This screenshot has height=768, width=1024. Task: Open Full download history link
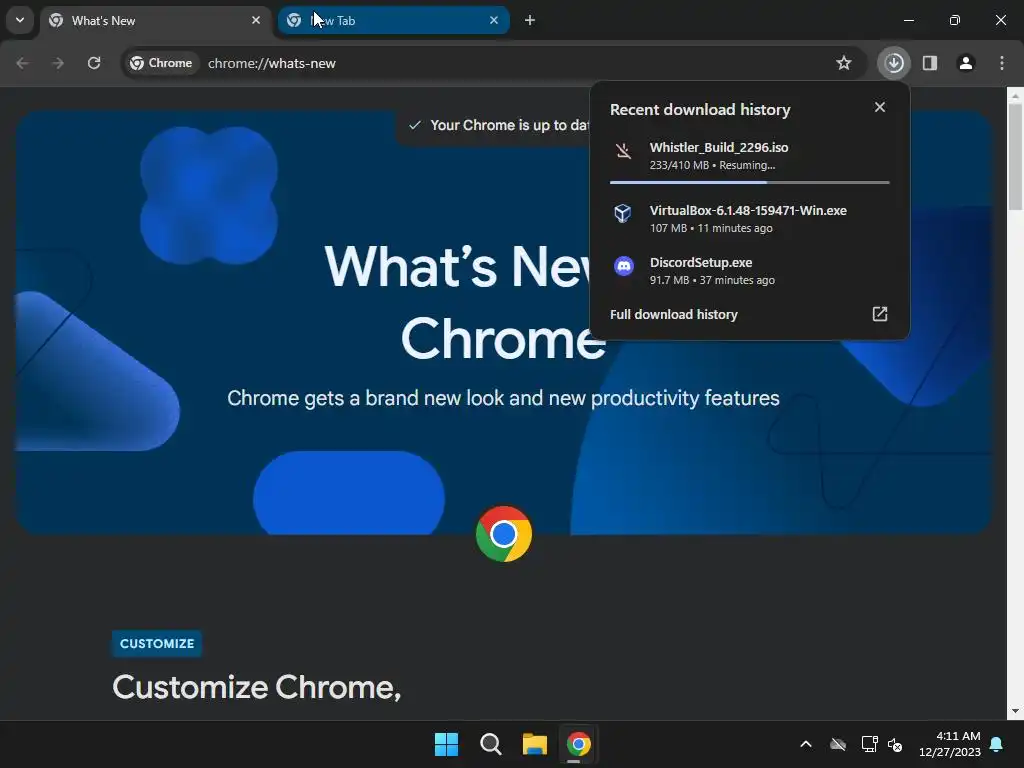tap(673, 314)
